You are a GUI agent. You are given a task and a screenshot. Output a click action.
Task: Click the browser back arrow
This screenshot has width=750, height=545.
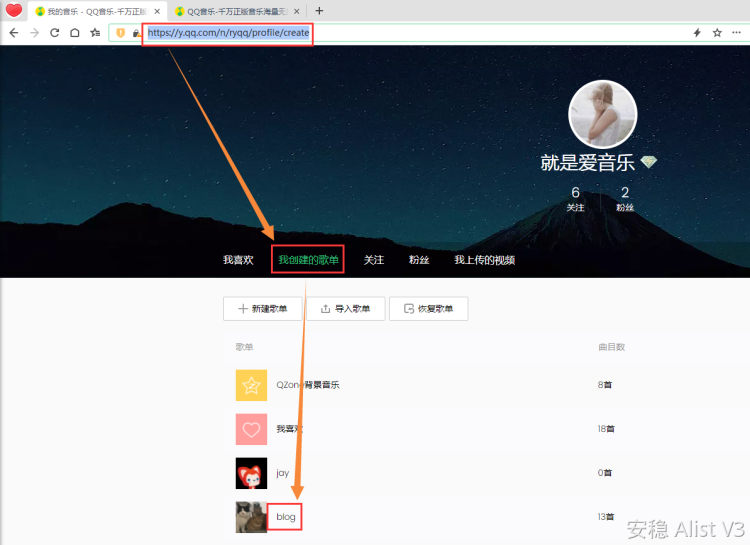tap(13, 32)
